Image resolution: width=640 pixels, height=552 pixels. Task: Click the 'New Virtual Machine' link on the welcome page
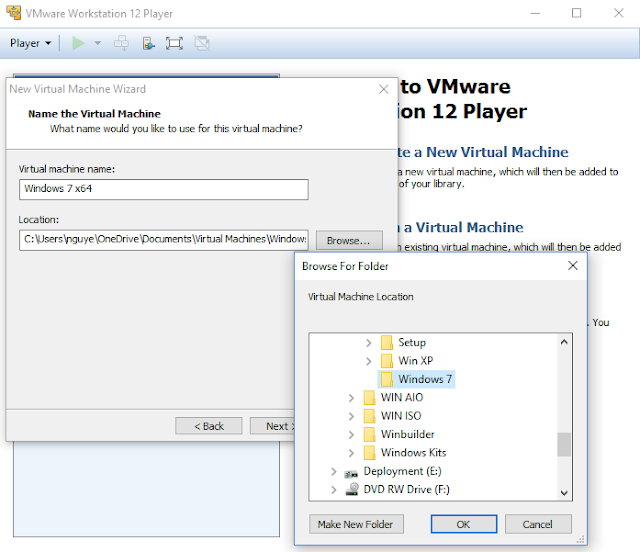click(x=497, y=152)
